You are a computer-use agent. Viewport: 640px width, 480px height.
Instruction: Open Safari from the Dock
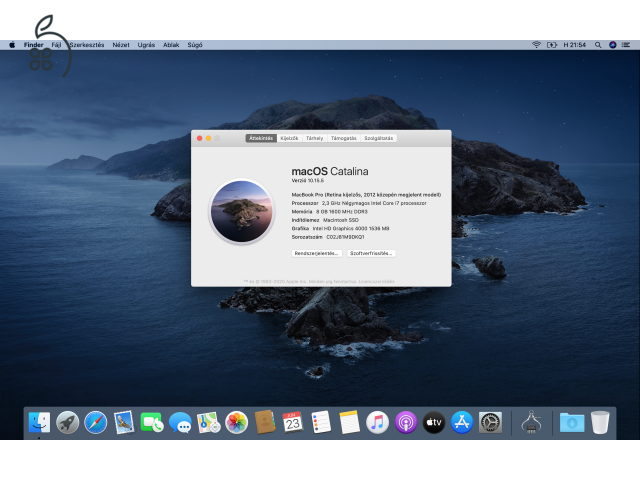point(96,422)
